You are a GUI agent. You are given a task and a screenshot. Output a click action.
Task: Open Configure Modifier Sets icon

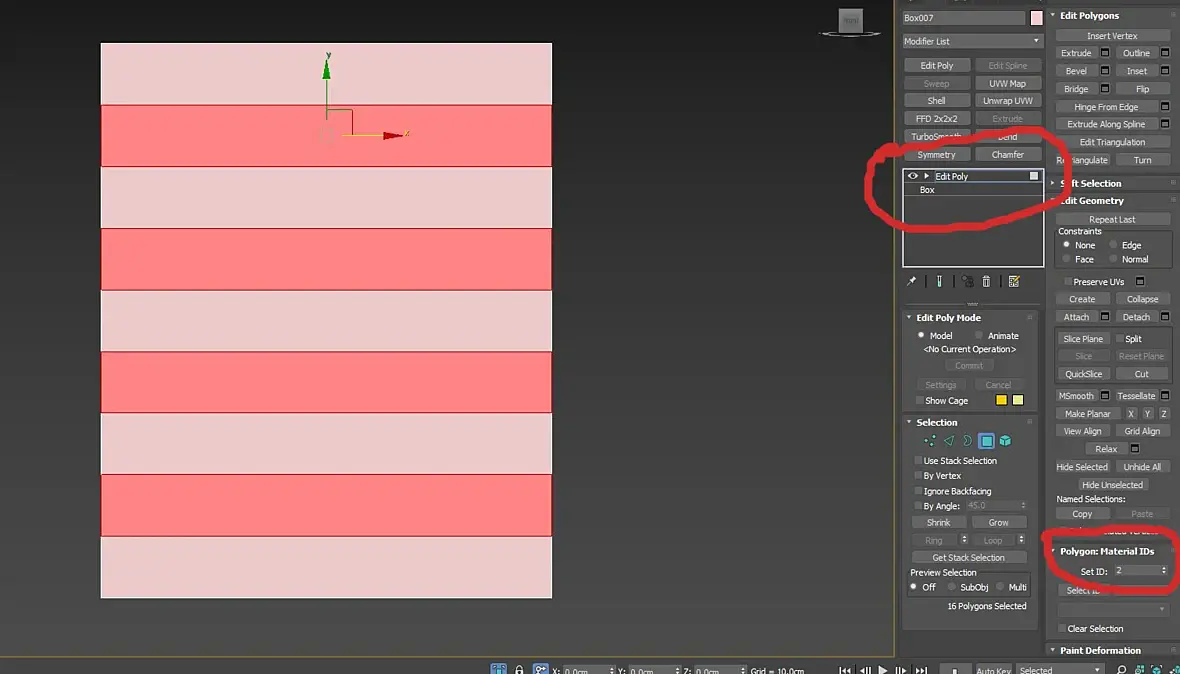(x=1014, y=281)
